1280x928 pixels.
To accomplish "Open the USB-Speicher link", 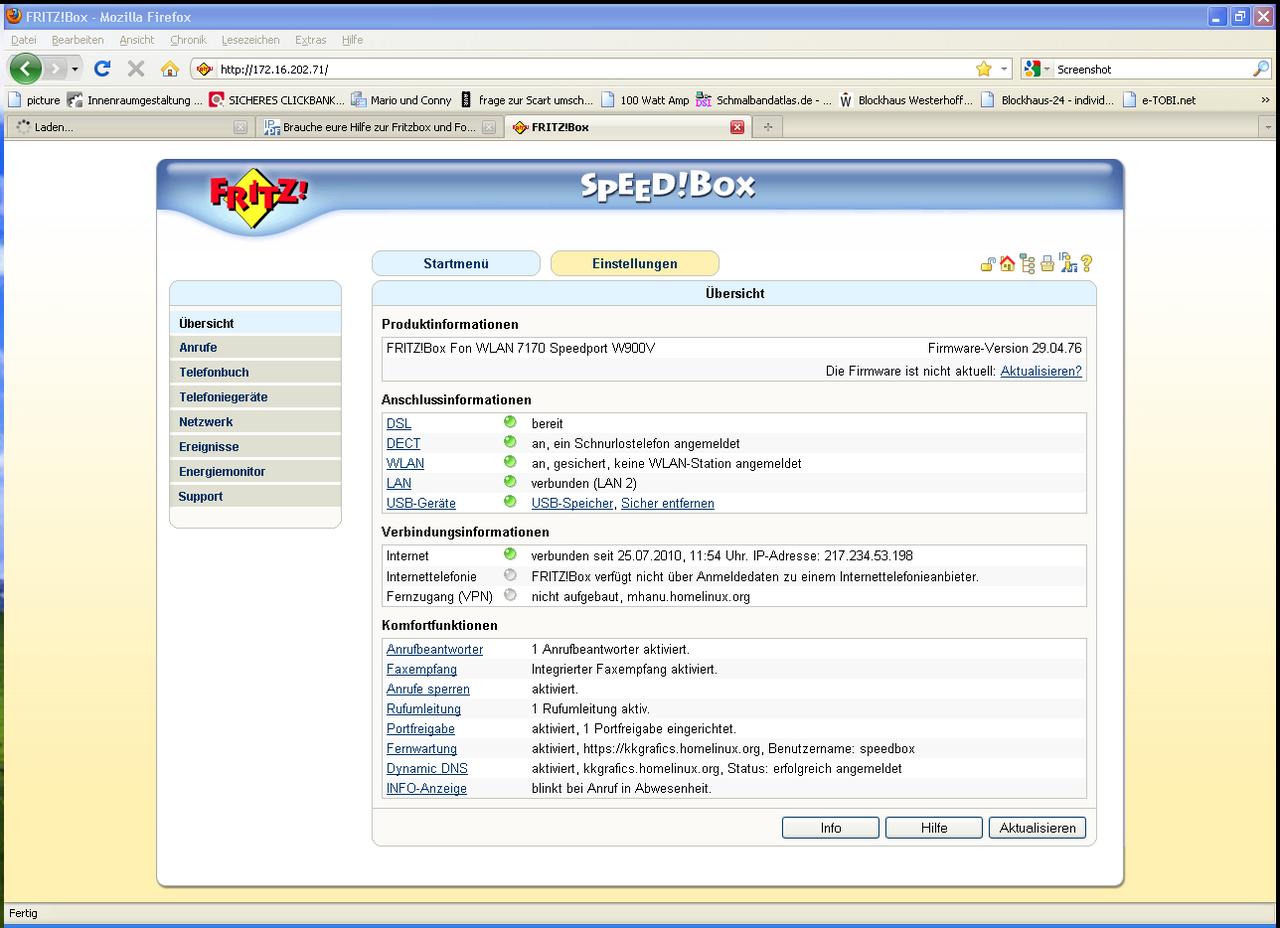I will point(572,503).
